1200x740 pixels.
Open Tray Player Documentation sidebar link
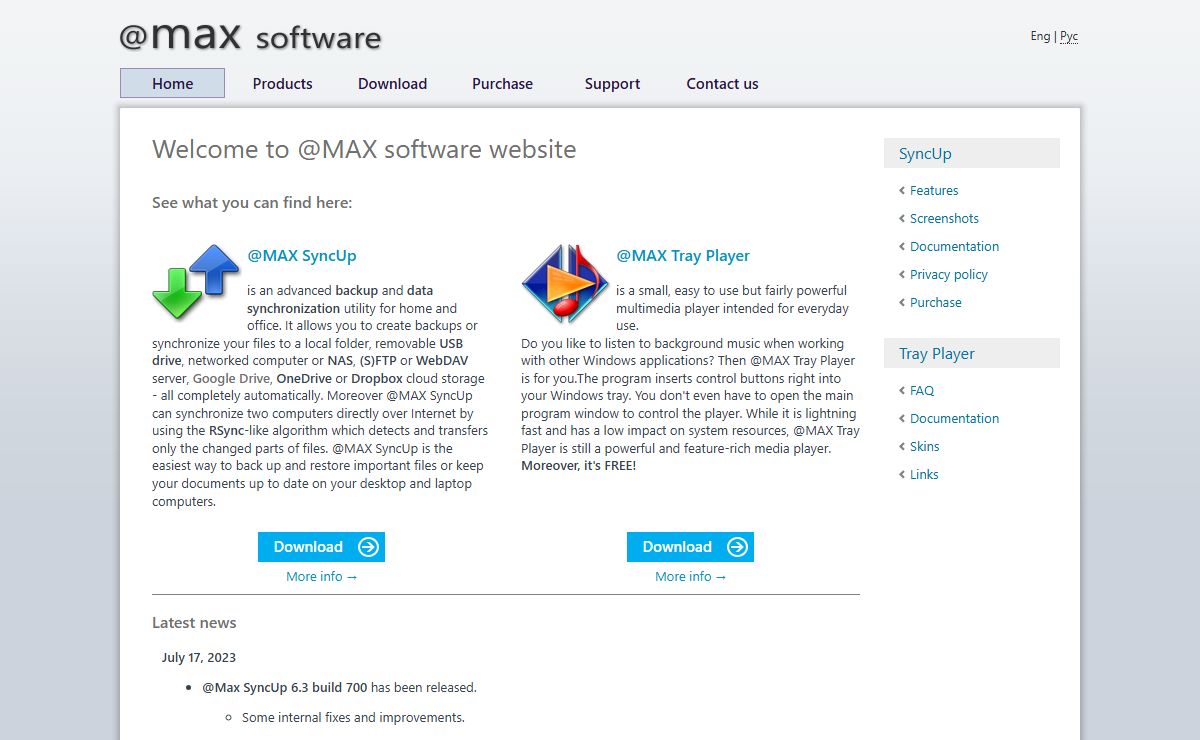point(954,419)
